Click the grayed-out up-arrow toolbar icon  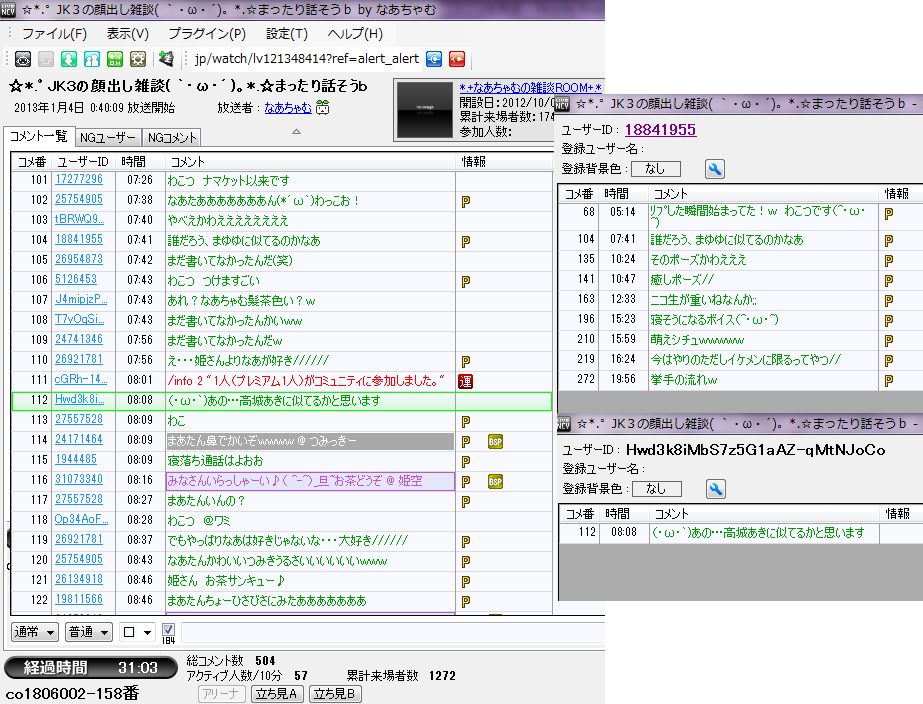(46, 59)
